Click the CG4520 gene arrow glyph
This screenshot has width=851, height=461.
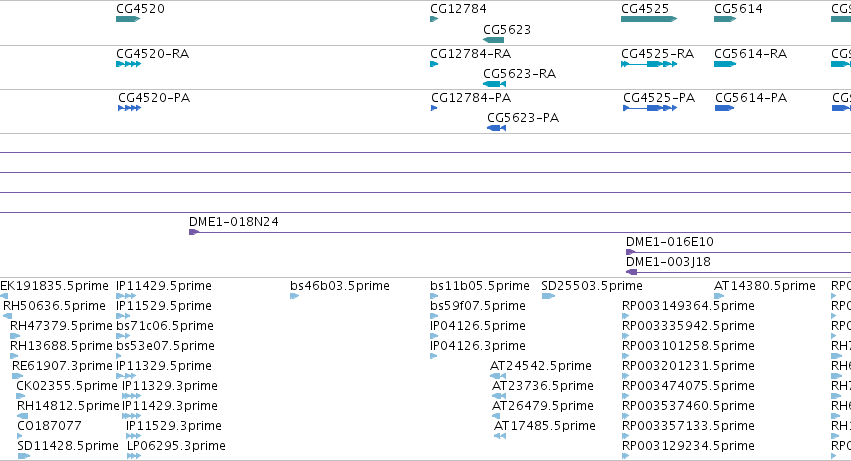pos(128,19)
